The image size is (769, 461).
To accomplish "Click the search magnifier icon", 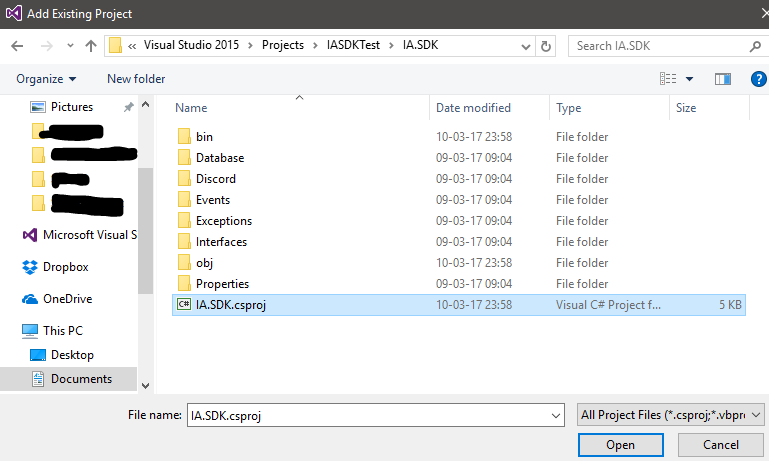I will (x=755, y=46).
